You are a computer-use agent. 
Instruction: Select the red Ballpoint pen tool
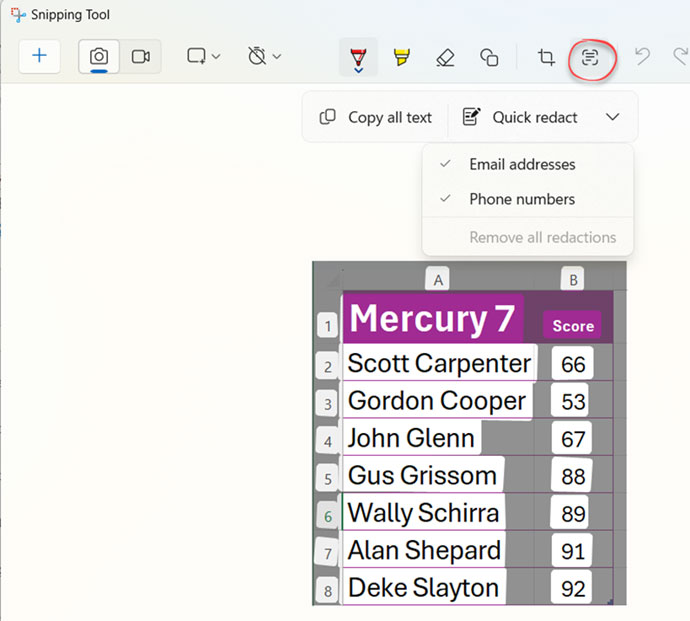tap(358, 58)
